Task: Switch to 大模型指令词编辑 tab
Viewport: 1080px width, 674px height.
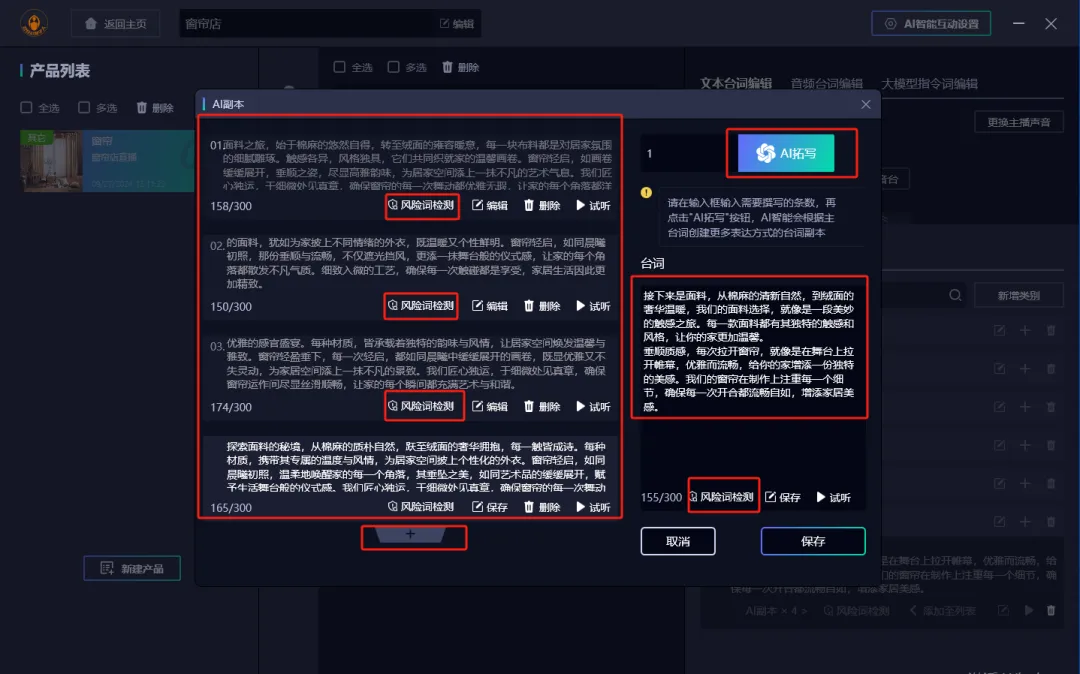Action: click(929, 83)
